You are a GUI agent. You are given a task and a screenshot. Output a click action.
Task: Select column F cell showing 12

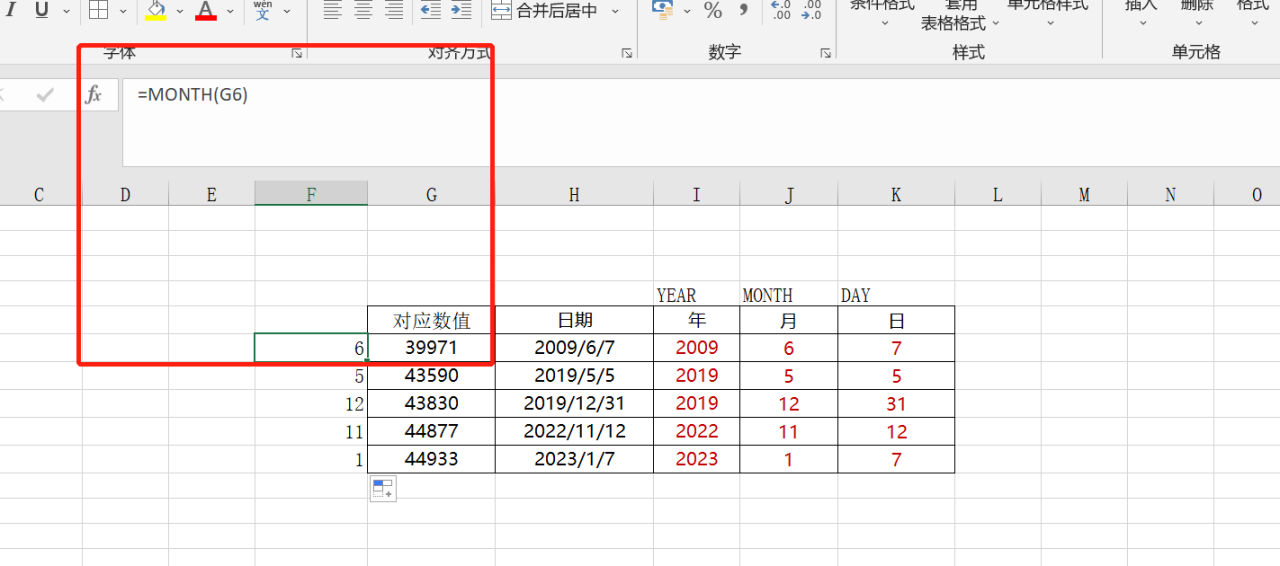311,403
